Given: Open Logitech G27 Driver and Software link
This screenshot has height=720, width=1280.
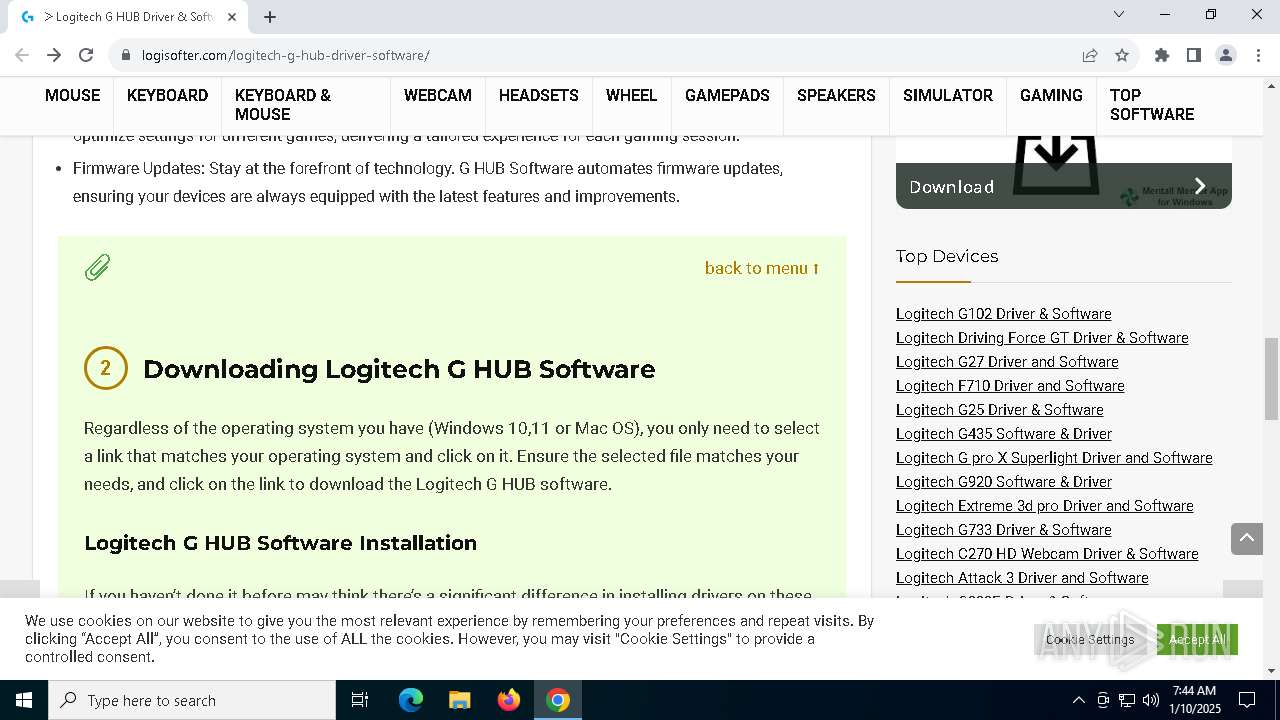Looking at the screenshot, I should coord(1007,362).
